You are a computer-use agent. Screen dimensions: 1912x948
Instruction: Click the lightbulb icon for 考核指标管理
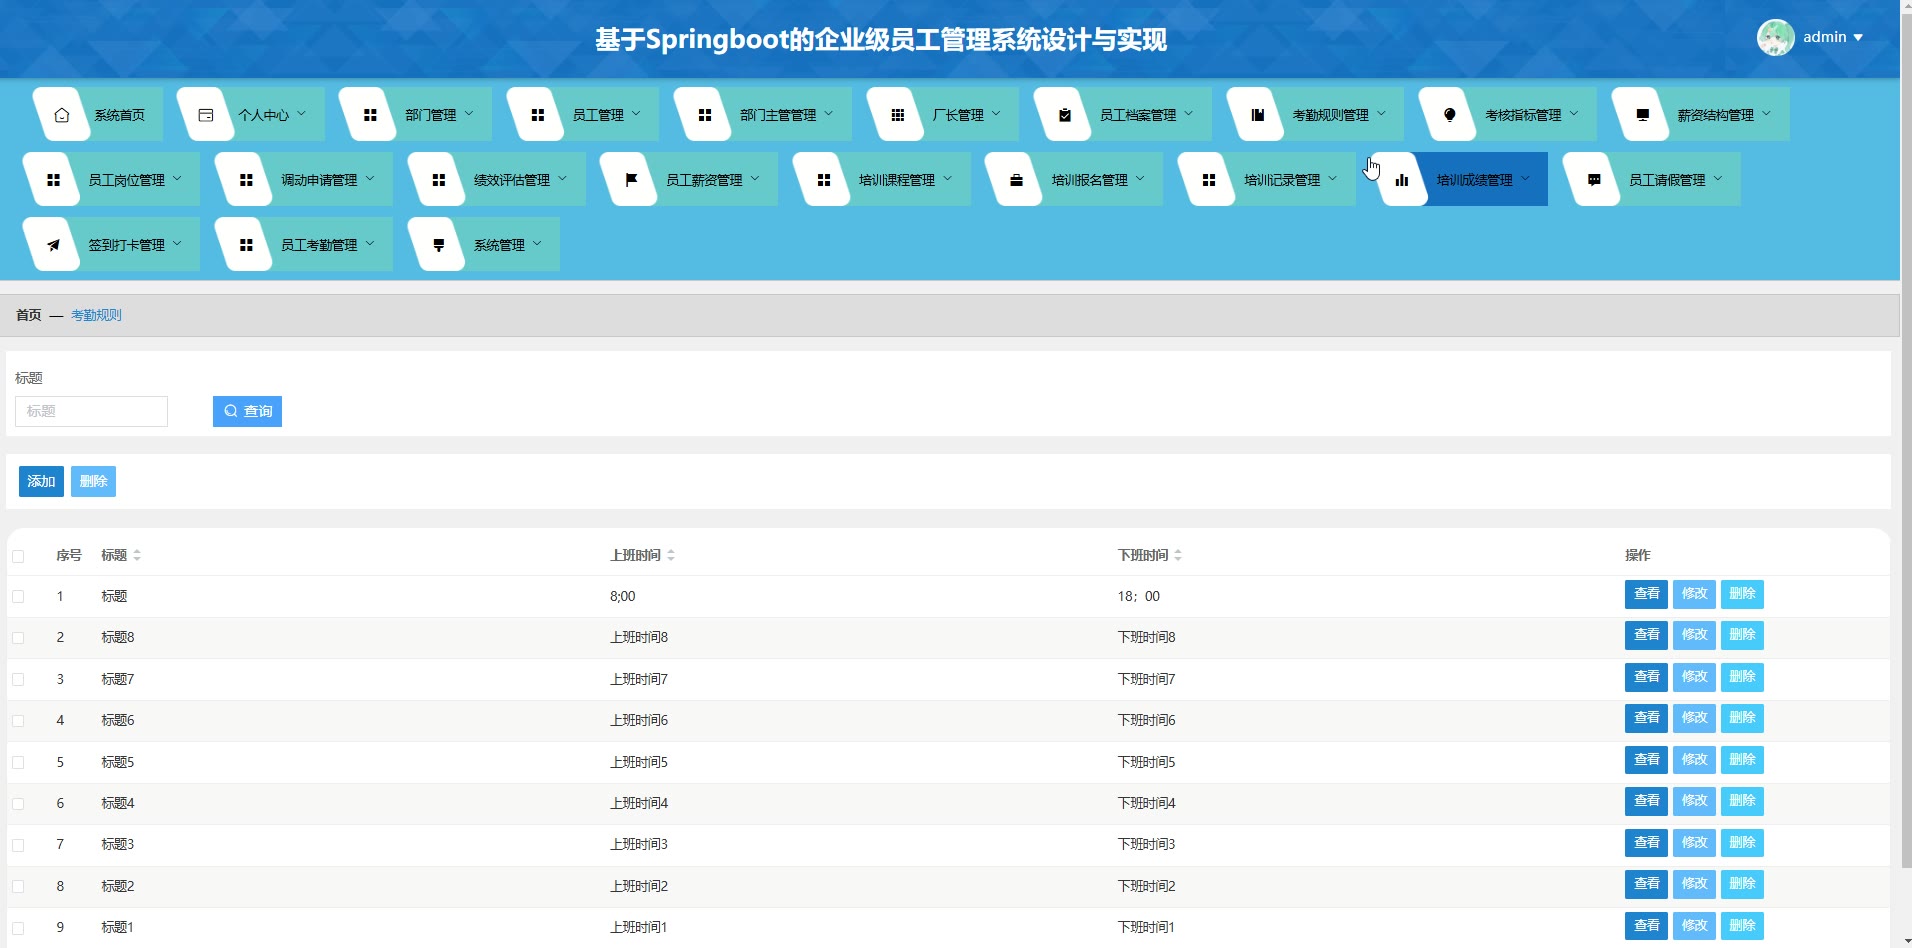pos(1450,115)
